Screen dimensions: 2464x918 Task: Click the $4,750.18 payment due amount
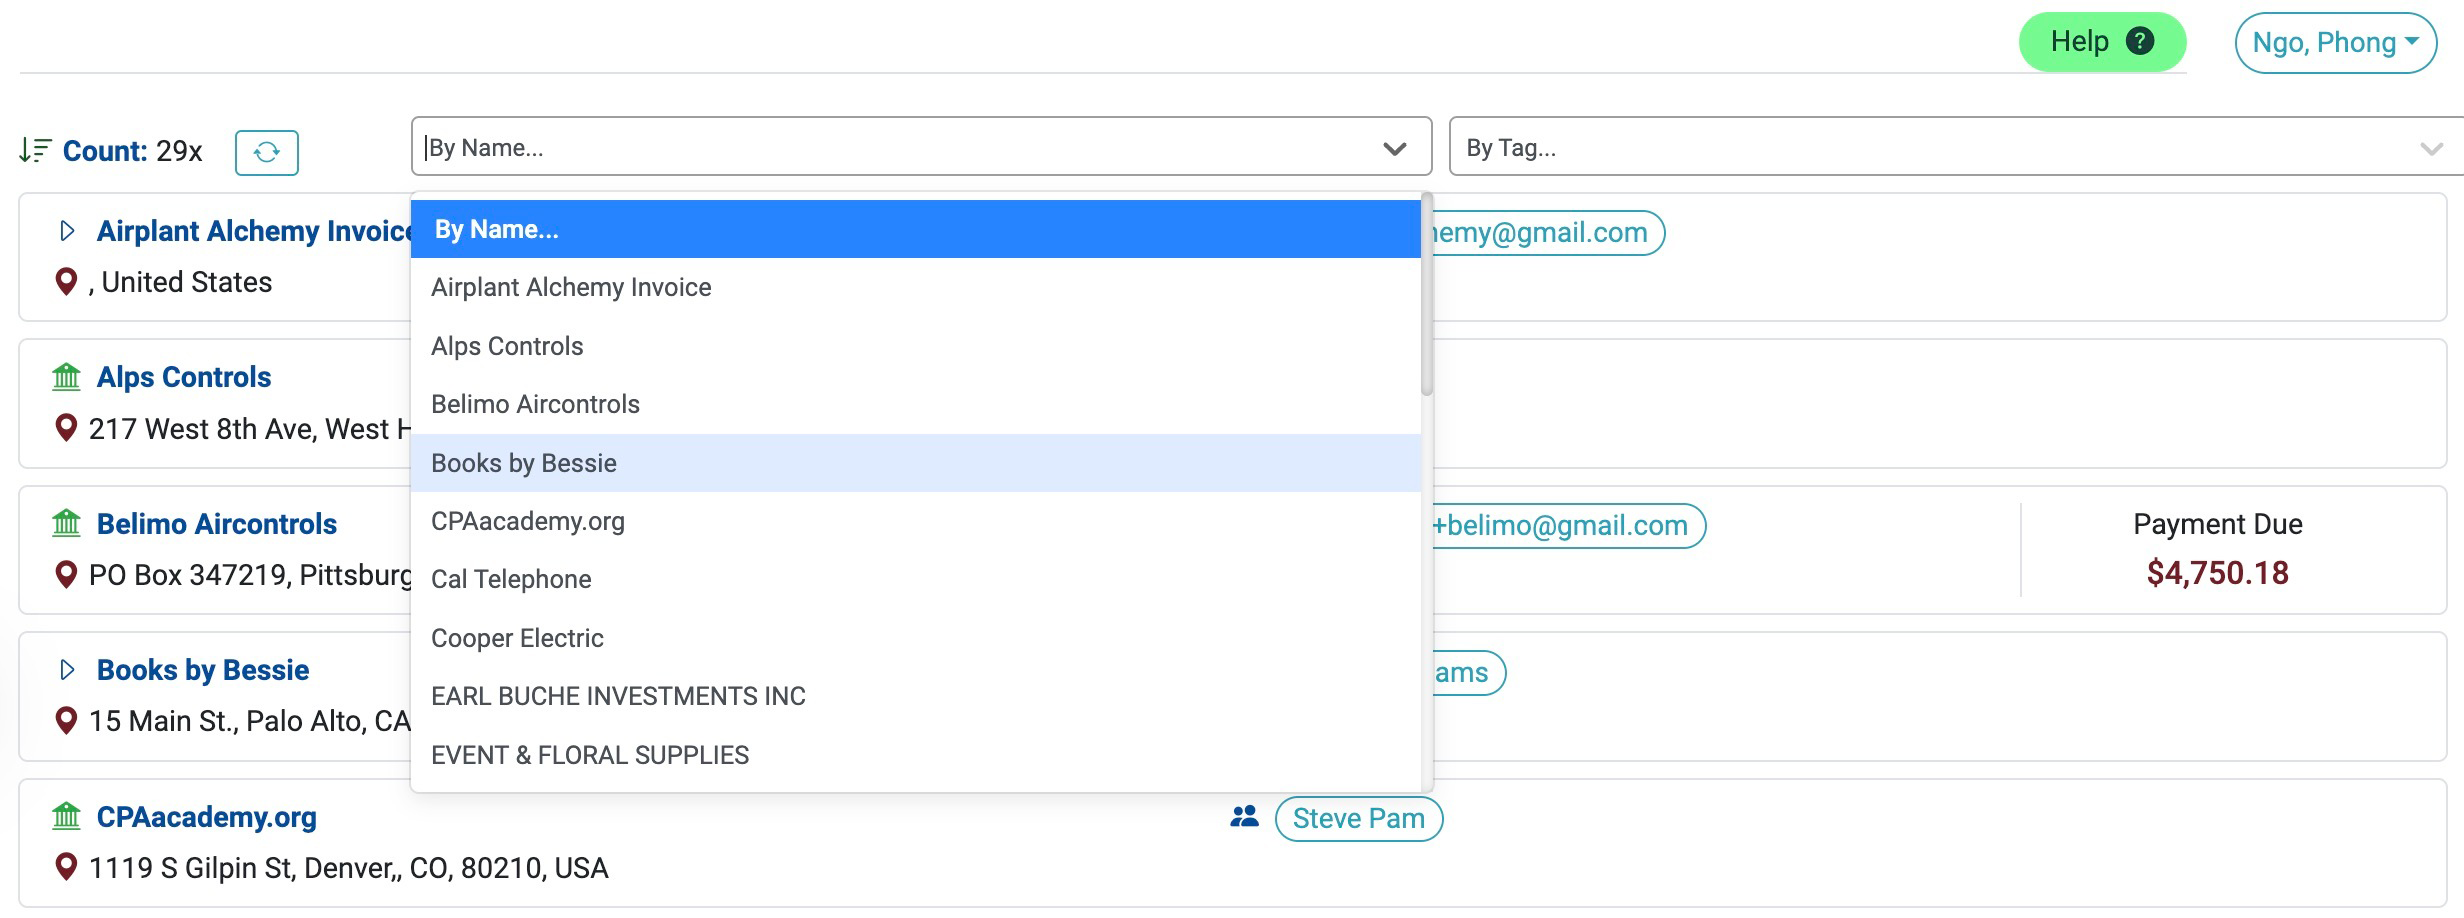(x=2218, y=573)
